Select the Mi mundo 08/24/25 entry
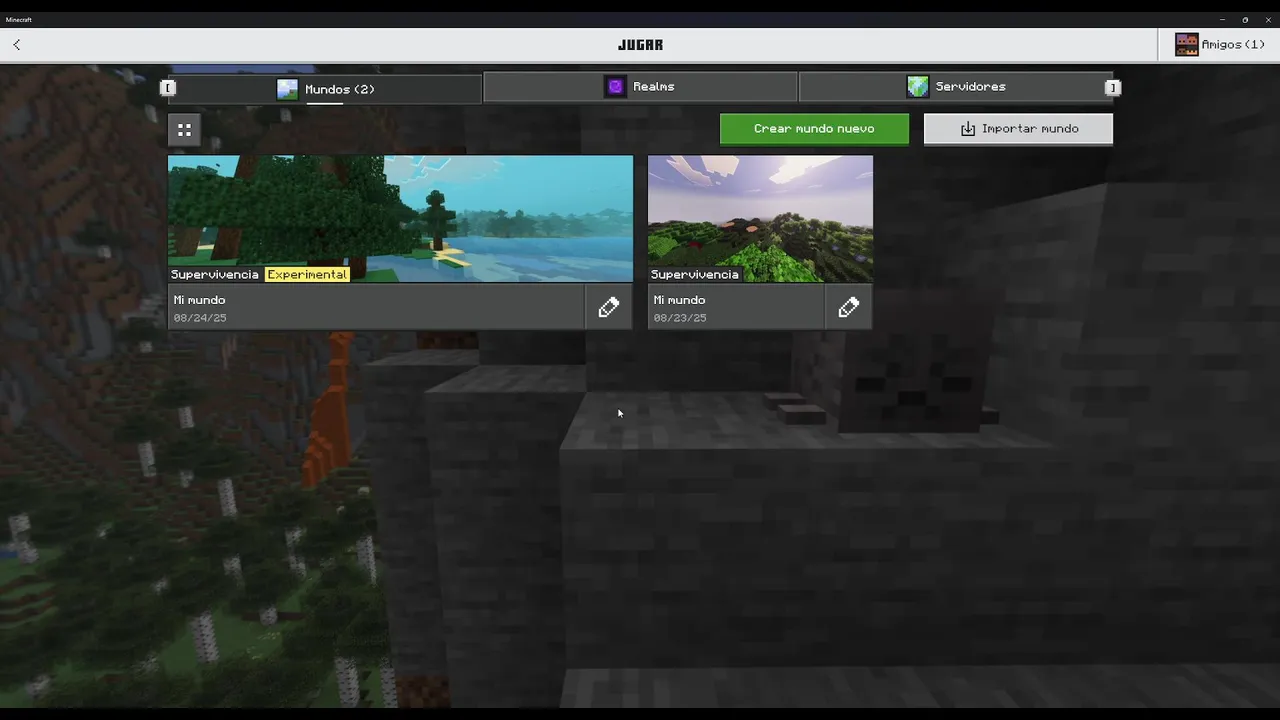Screen dimensions: 1280x720 pyautogui.click(x=376, y=308)
